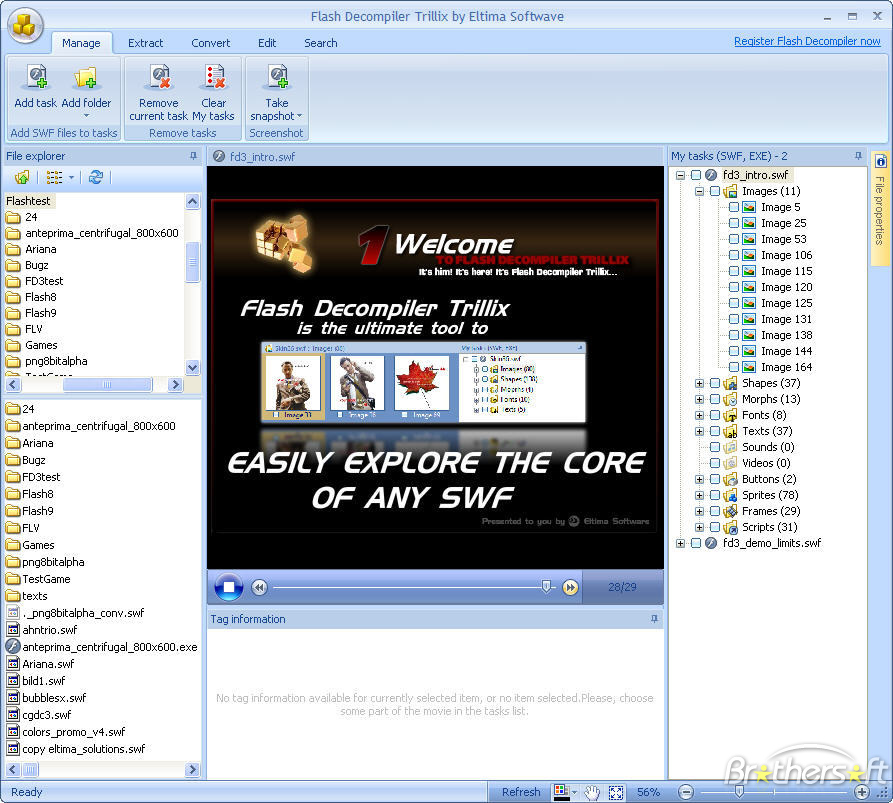Viewport: 893px width, 803px height.
Task: Open the Search ribbon tab
Action: tap(321, 43)
